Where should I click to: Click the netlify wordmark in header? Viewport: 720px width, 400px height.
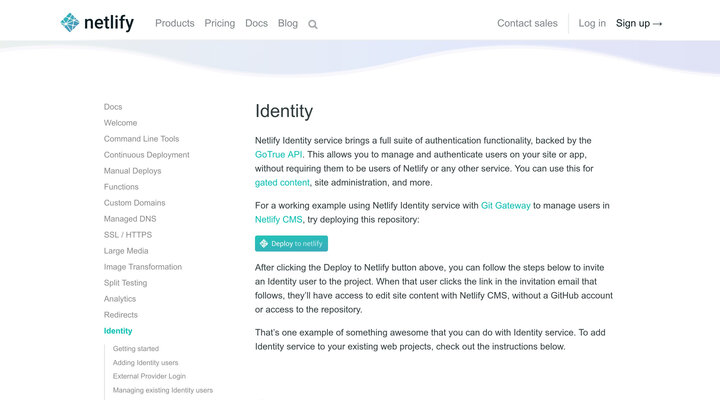tap(109, 23)
